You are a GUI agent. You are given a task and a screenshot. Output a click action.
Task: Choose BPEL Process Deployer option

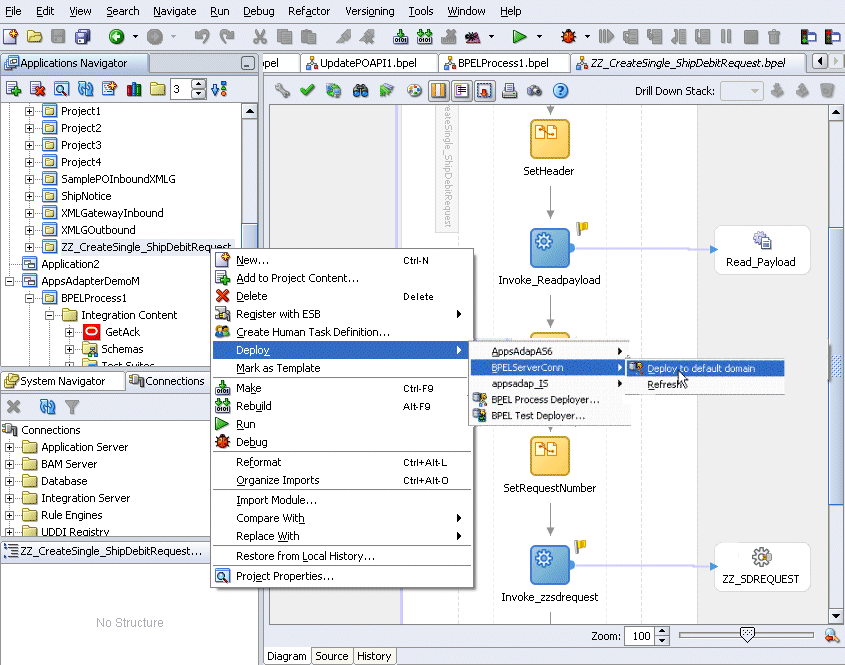pyautogui.click(x=550, y=399)
